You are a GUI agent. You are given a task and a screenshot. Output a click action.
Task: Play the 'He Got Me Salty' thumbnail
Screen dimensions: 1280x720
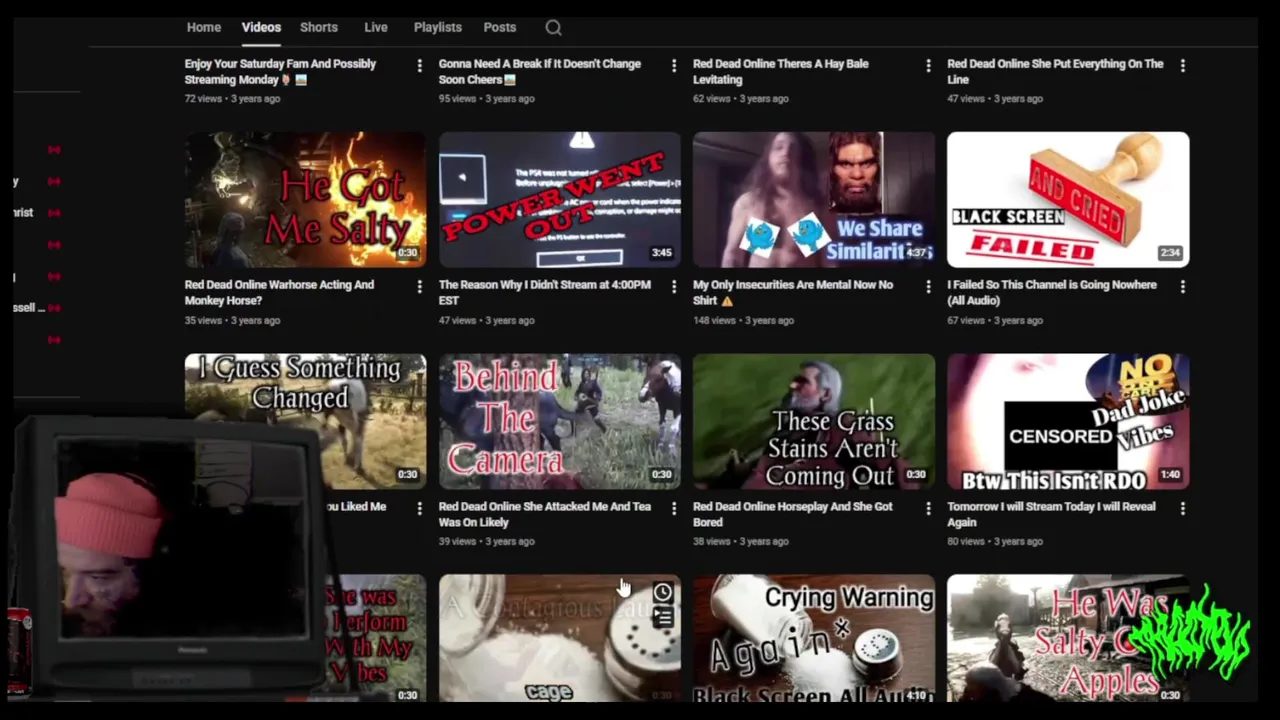(305, 200)
